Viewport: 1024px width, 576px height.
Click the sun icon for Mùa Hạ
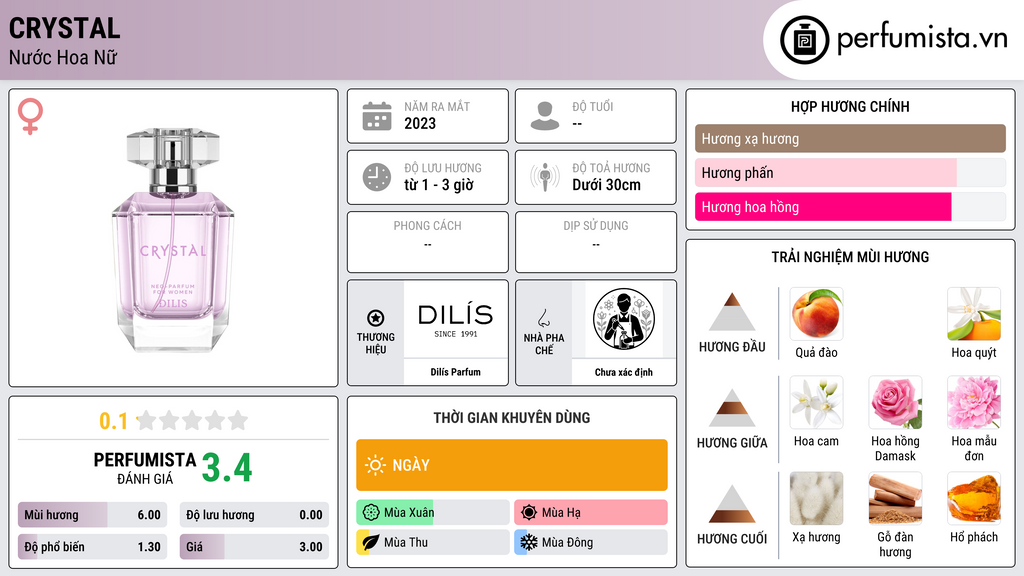click(529, 512)
